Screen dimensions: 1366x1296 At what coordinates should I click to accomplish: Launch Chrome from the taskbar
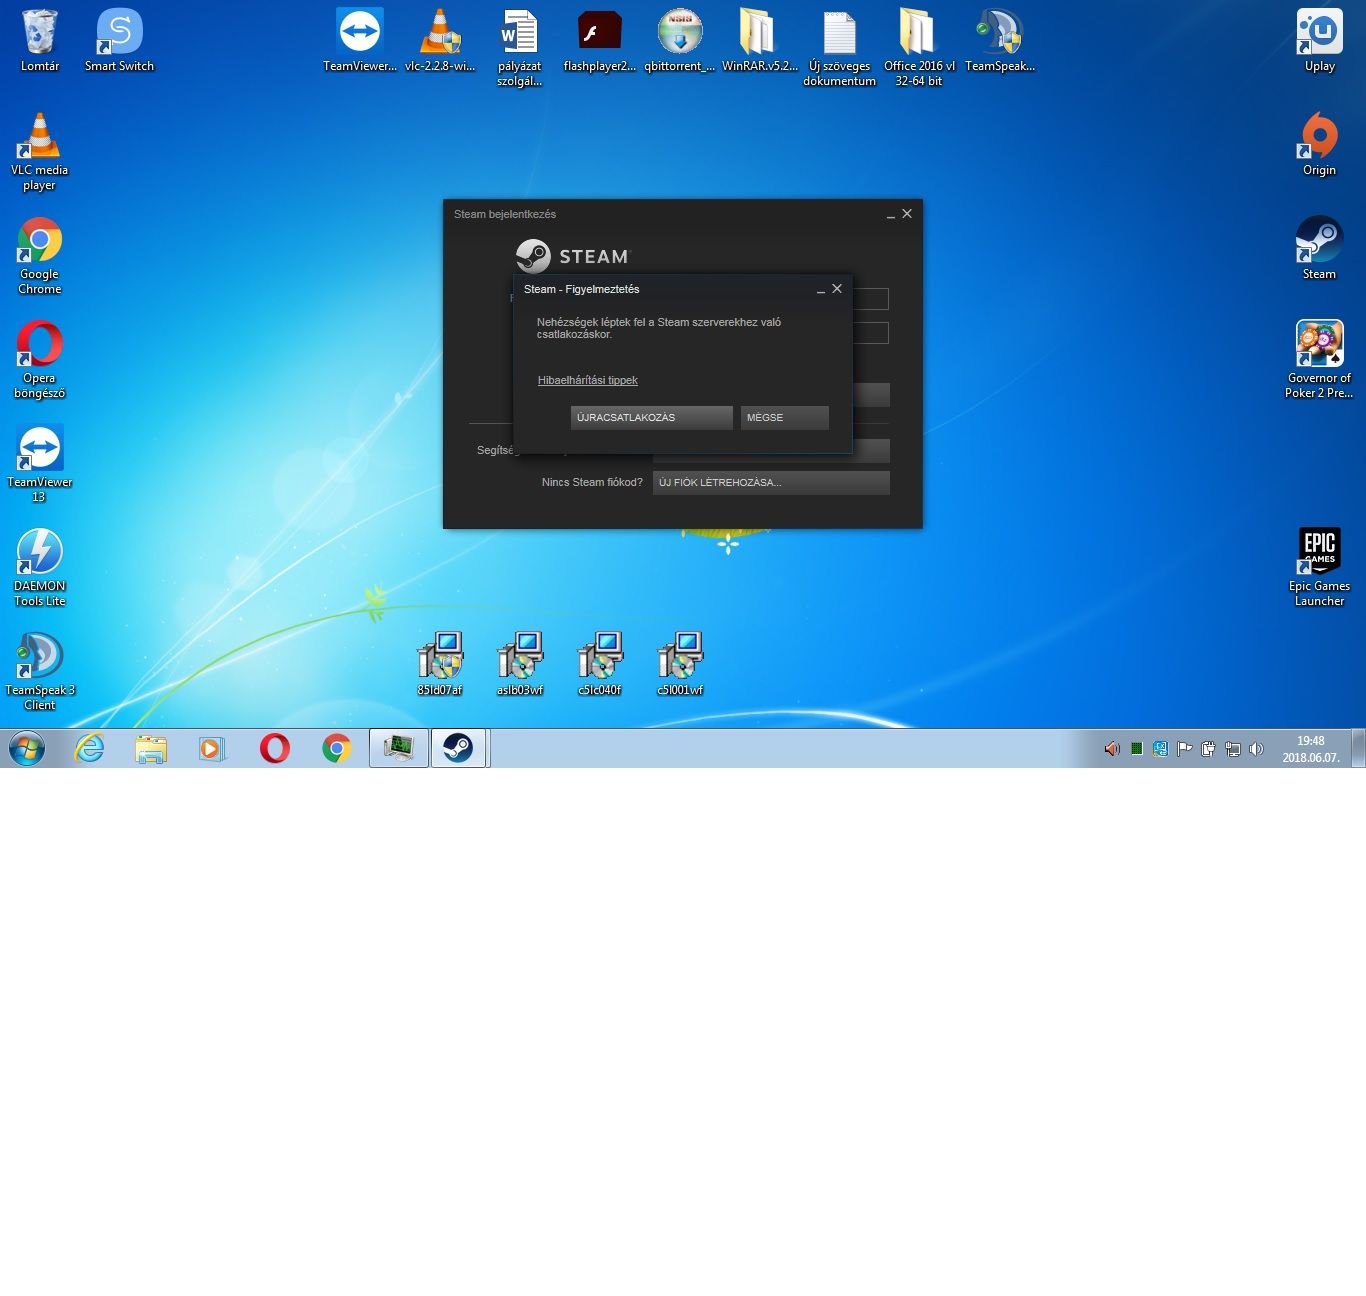click(337, 748)
